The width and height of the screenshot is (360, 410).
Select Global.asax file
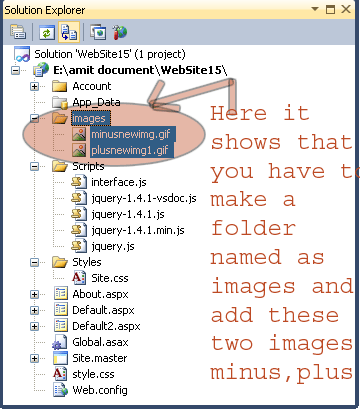coord(100,342)
